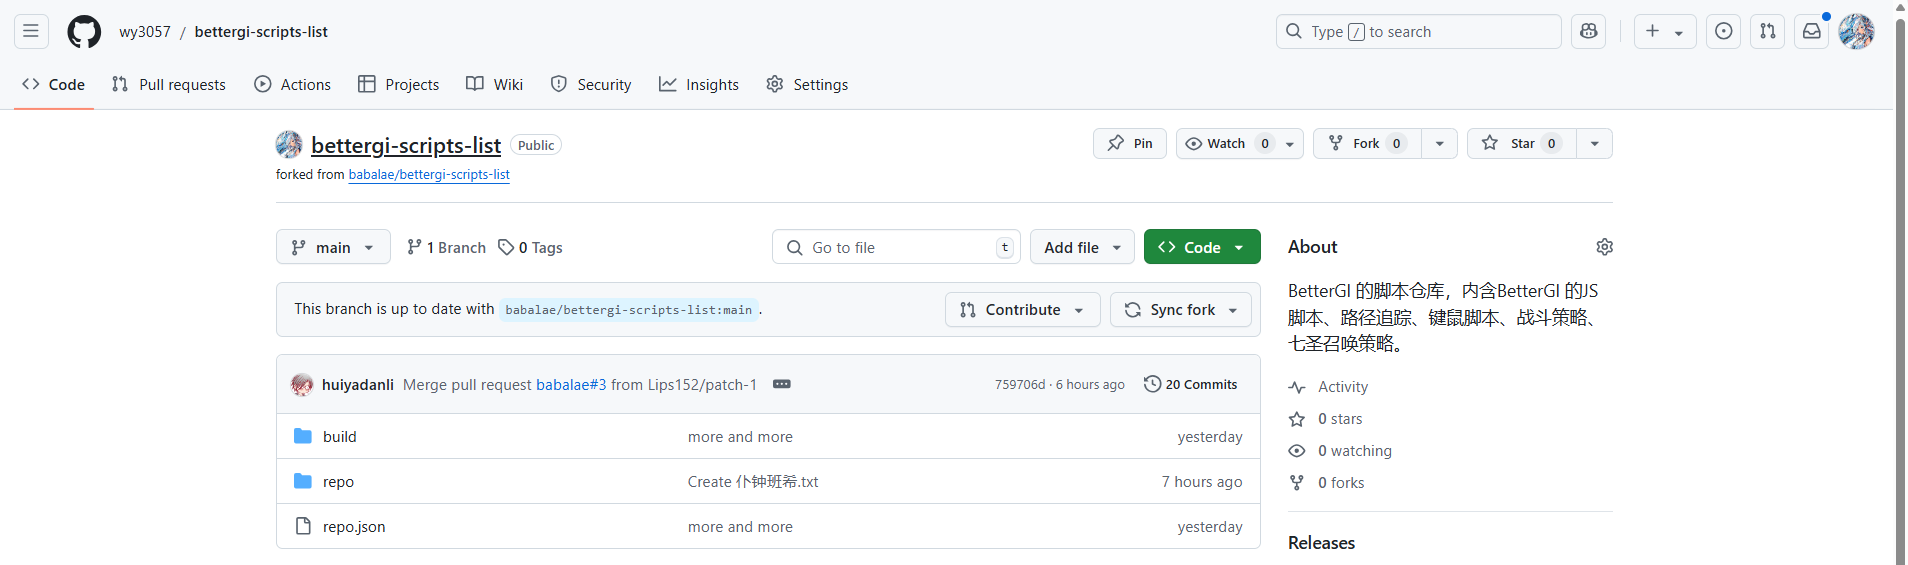
Task: Switch to the Actions tab
Action: (x=292, y=85)
